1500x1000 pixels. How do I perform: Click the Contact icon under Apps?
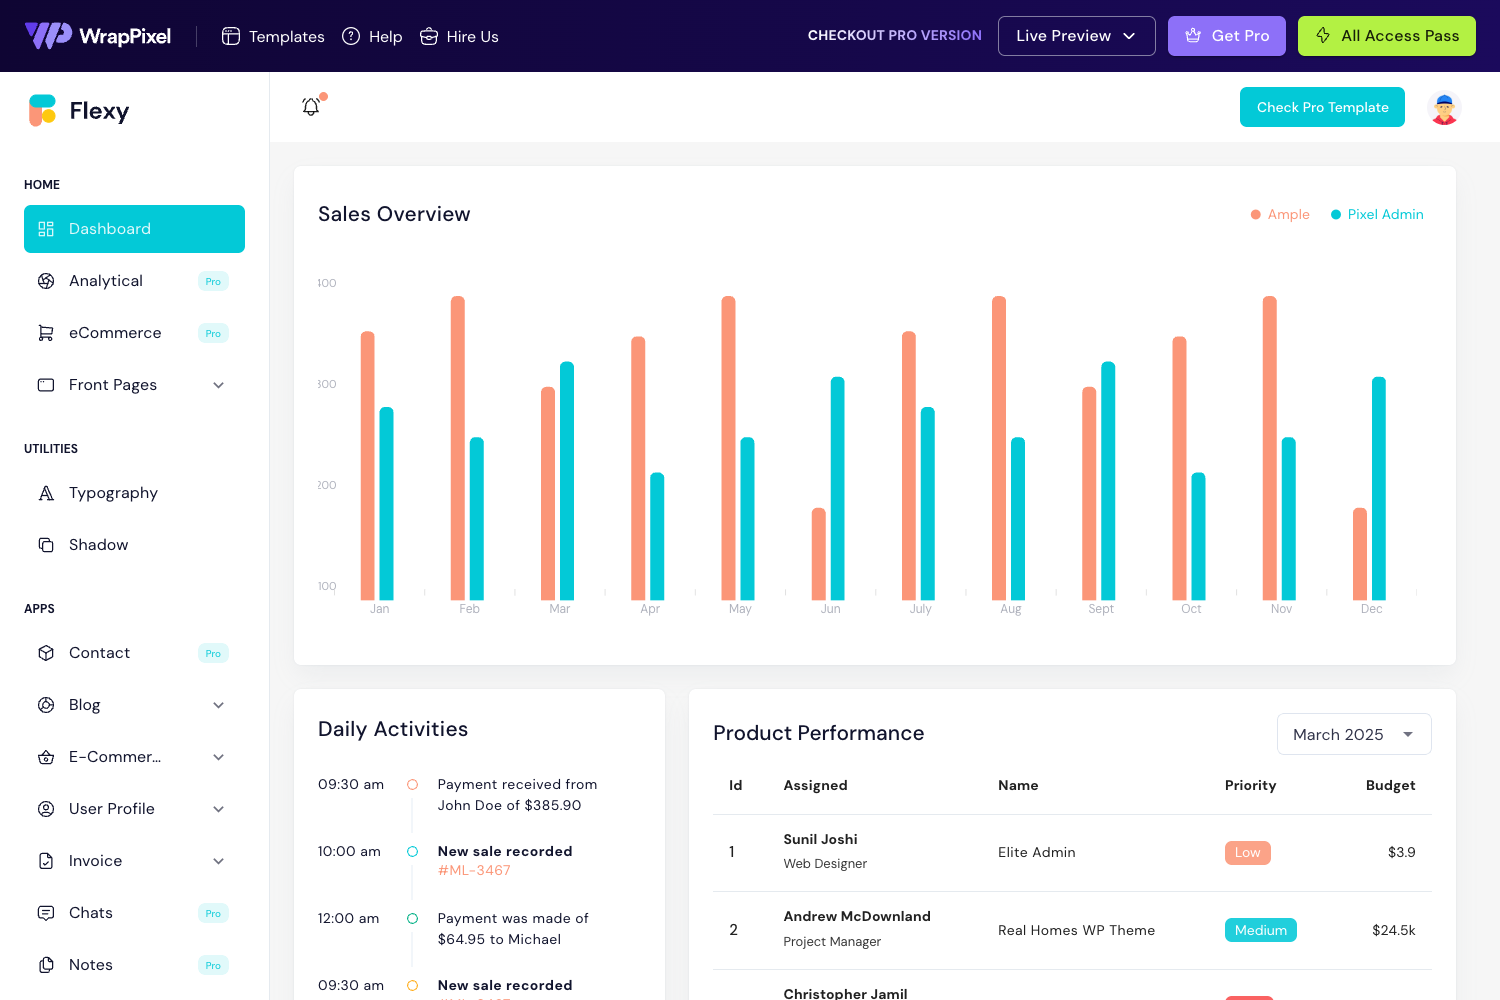coord(46,652)
